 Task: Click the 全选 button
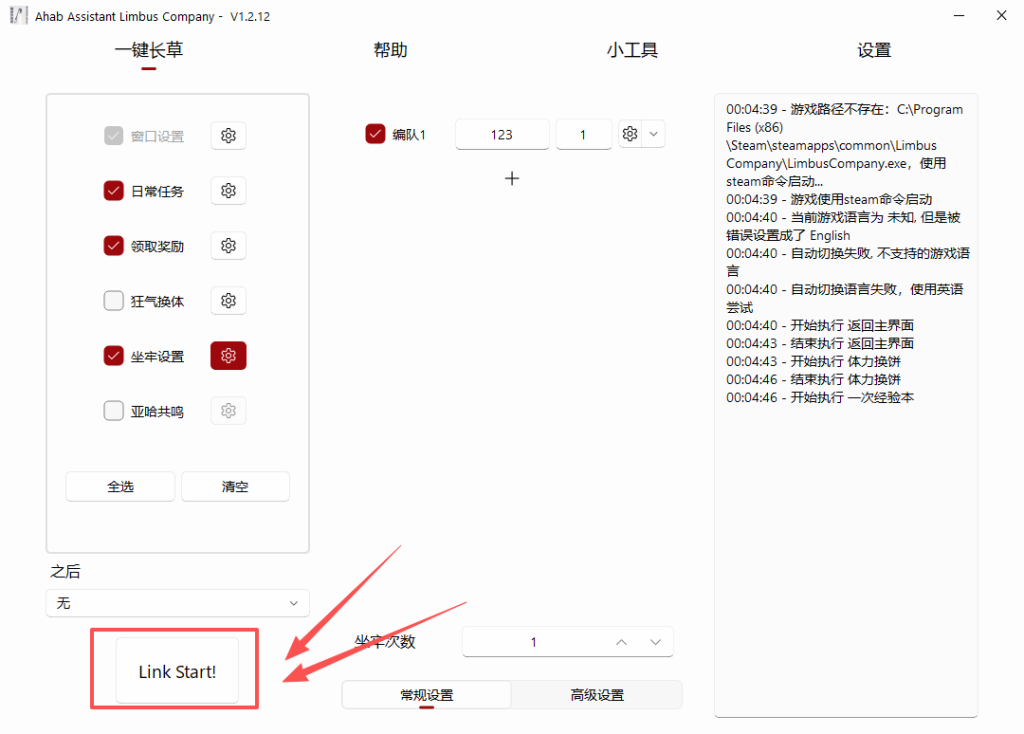121,487
